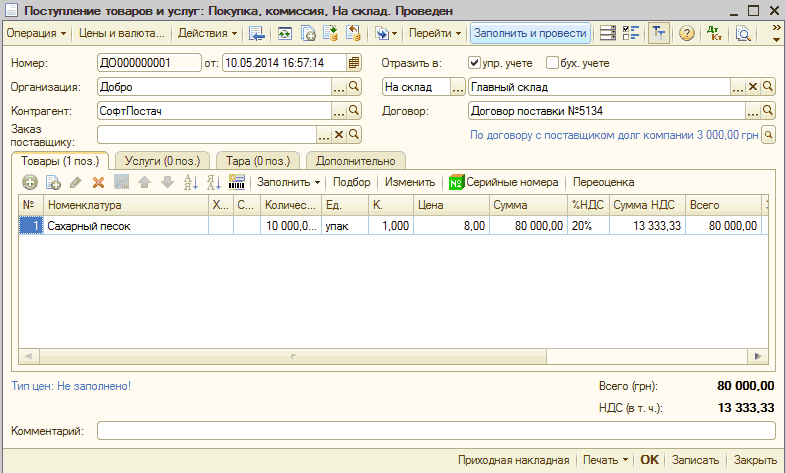Open the Действия dropdown menu

pos(208,34)
